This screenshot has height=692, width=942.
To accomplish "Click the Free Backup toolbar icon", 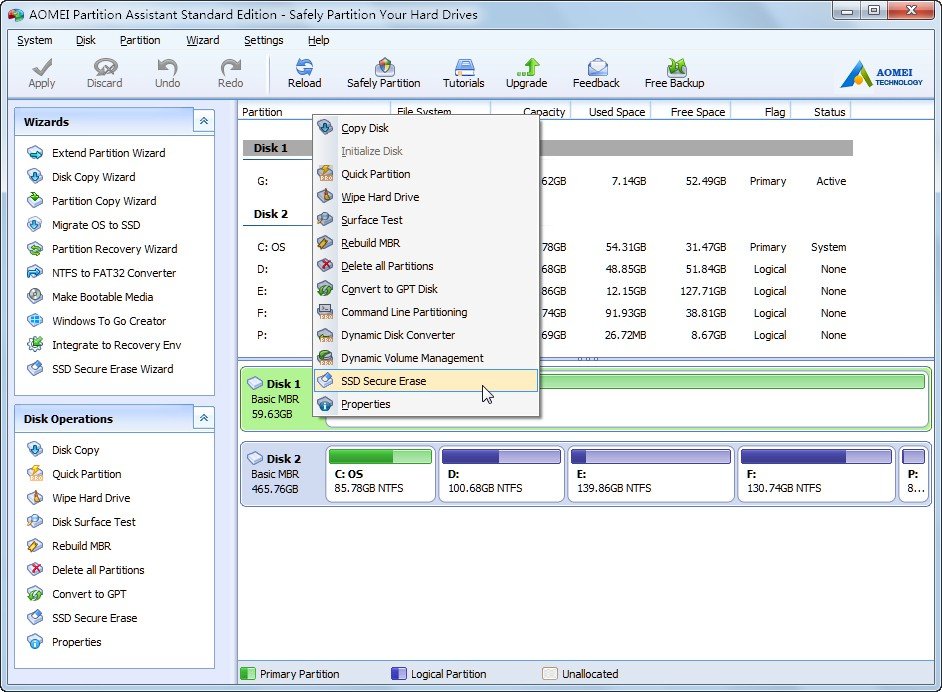I will tap(674, 72).
